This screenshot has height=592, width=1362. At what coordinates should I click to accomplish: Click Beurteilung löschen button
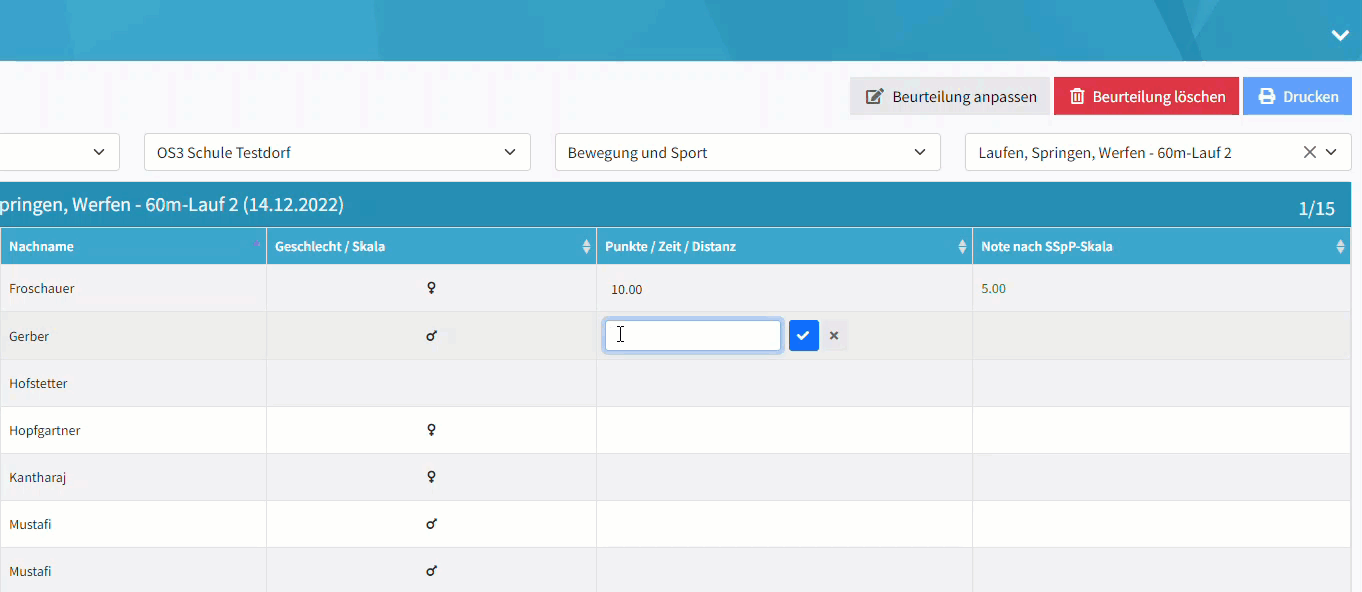click(x=1146, y=97)
